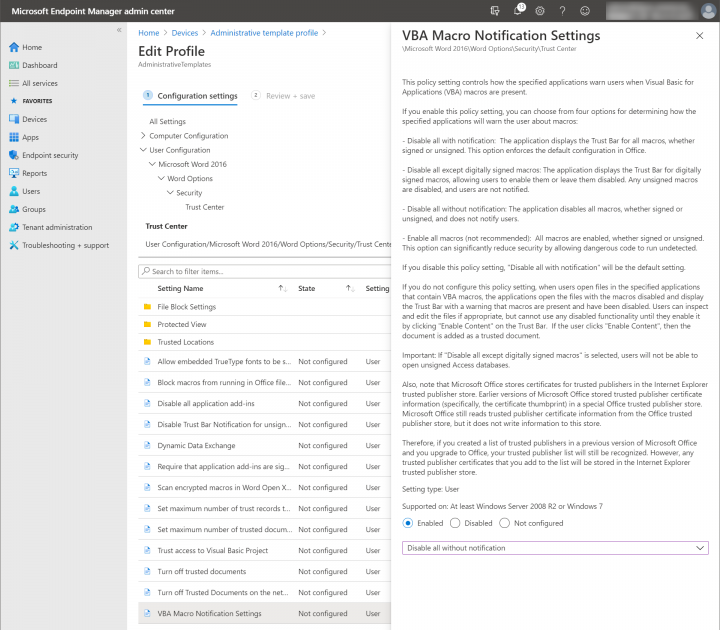
Task: Click the user account avatar
Action: click(708, 11)
